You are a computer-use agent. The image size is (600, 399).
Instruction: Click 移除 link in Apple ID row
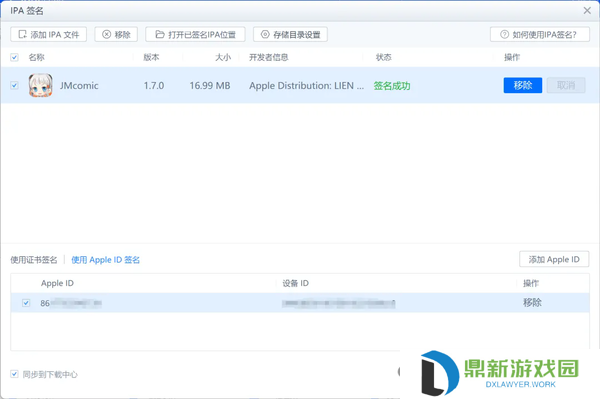click(x=532, y=303)
